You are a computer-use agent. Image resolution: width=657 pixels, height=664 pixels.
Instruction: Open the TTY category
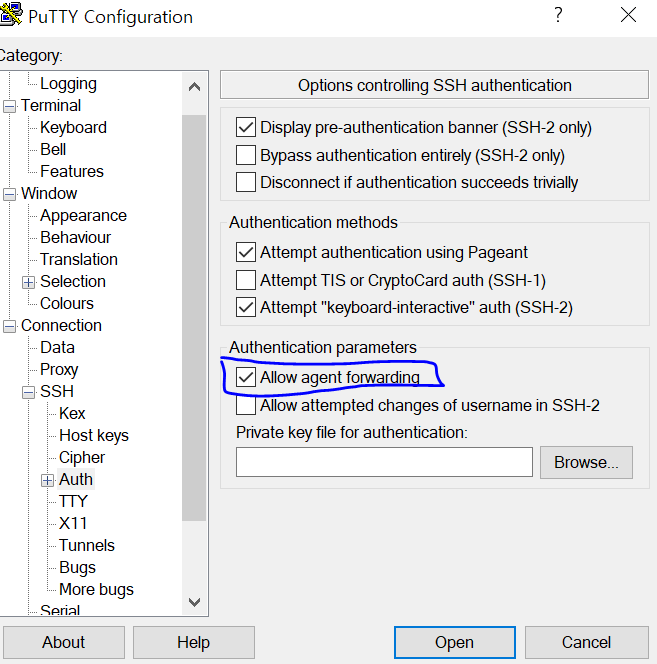(x=73, y=502)
